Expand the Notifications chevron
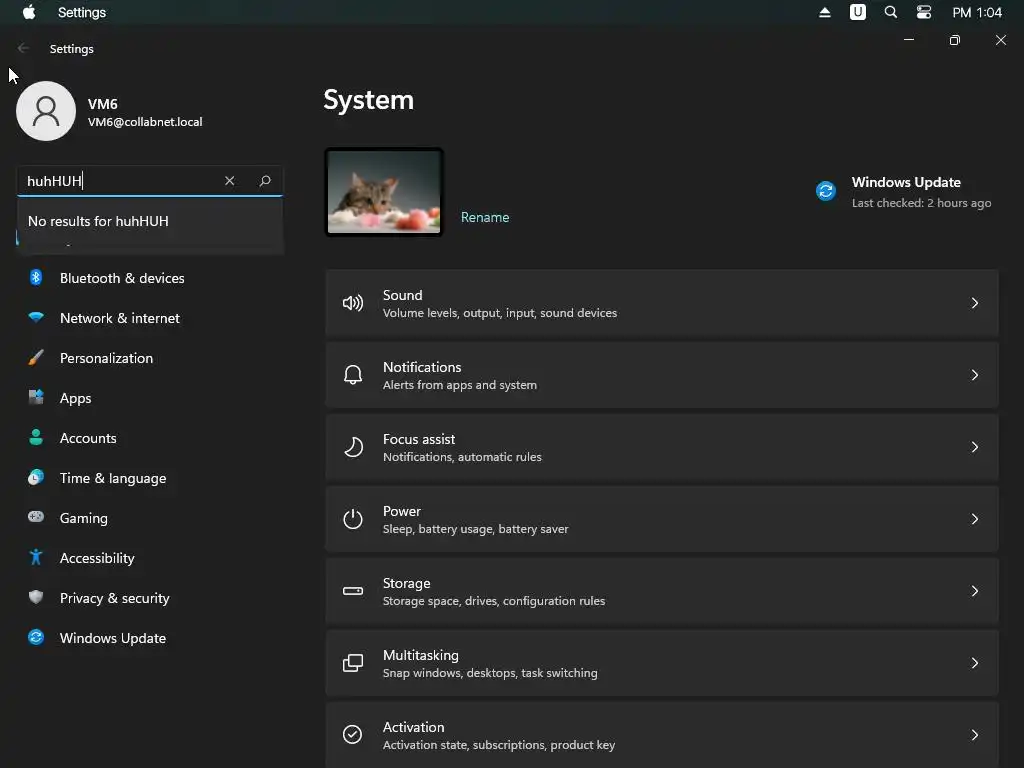The width and height of the screenshot is (1024, 768). click(x=974, y=375)
